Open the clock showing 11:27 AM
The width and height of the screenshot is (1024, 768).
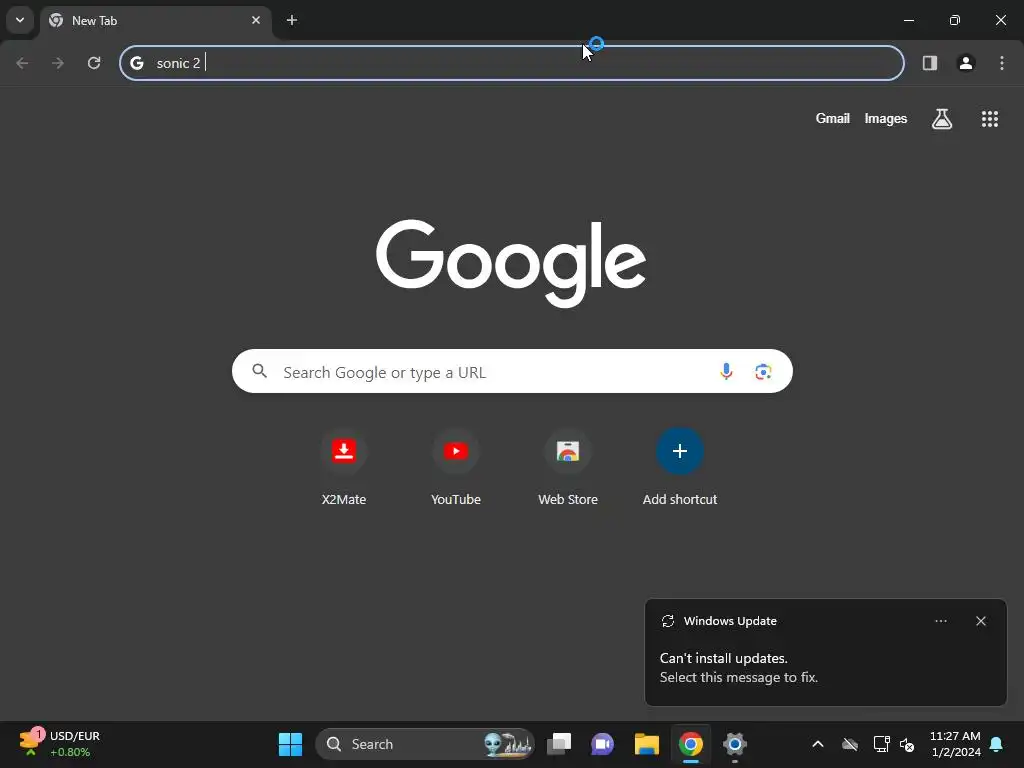point(955,744)
